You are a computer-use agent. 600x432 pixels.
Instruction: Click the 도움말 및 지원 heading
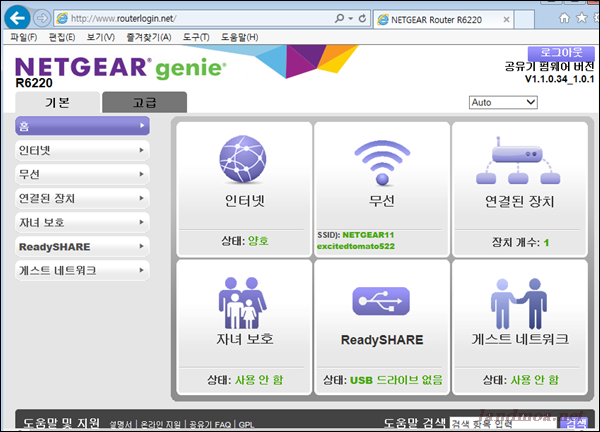point(61,423)
